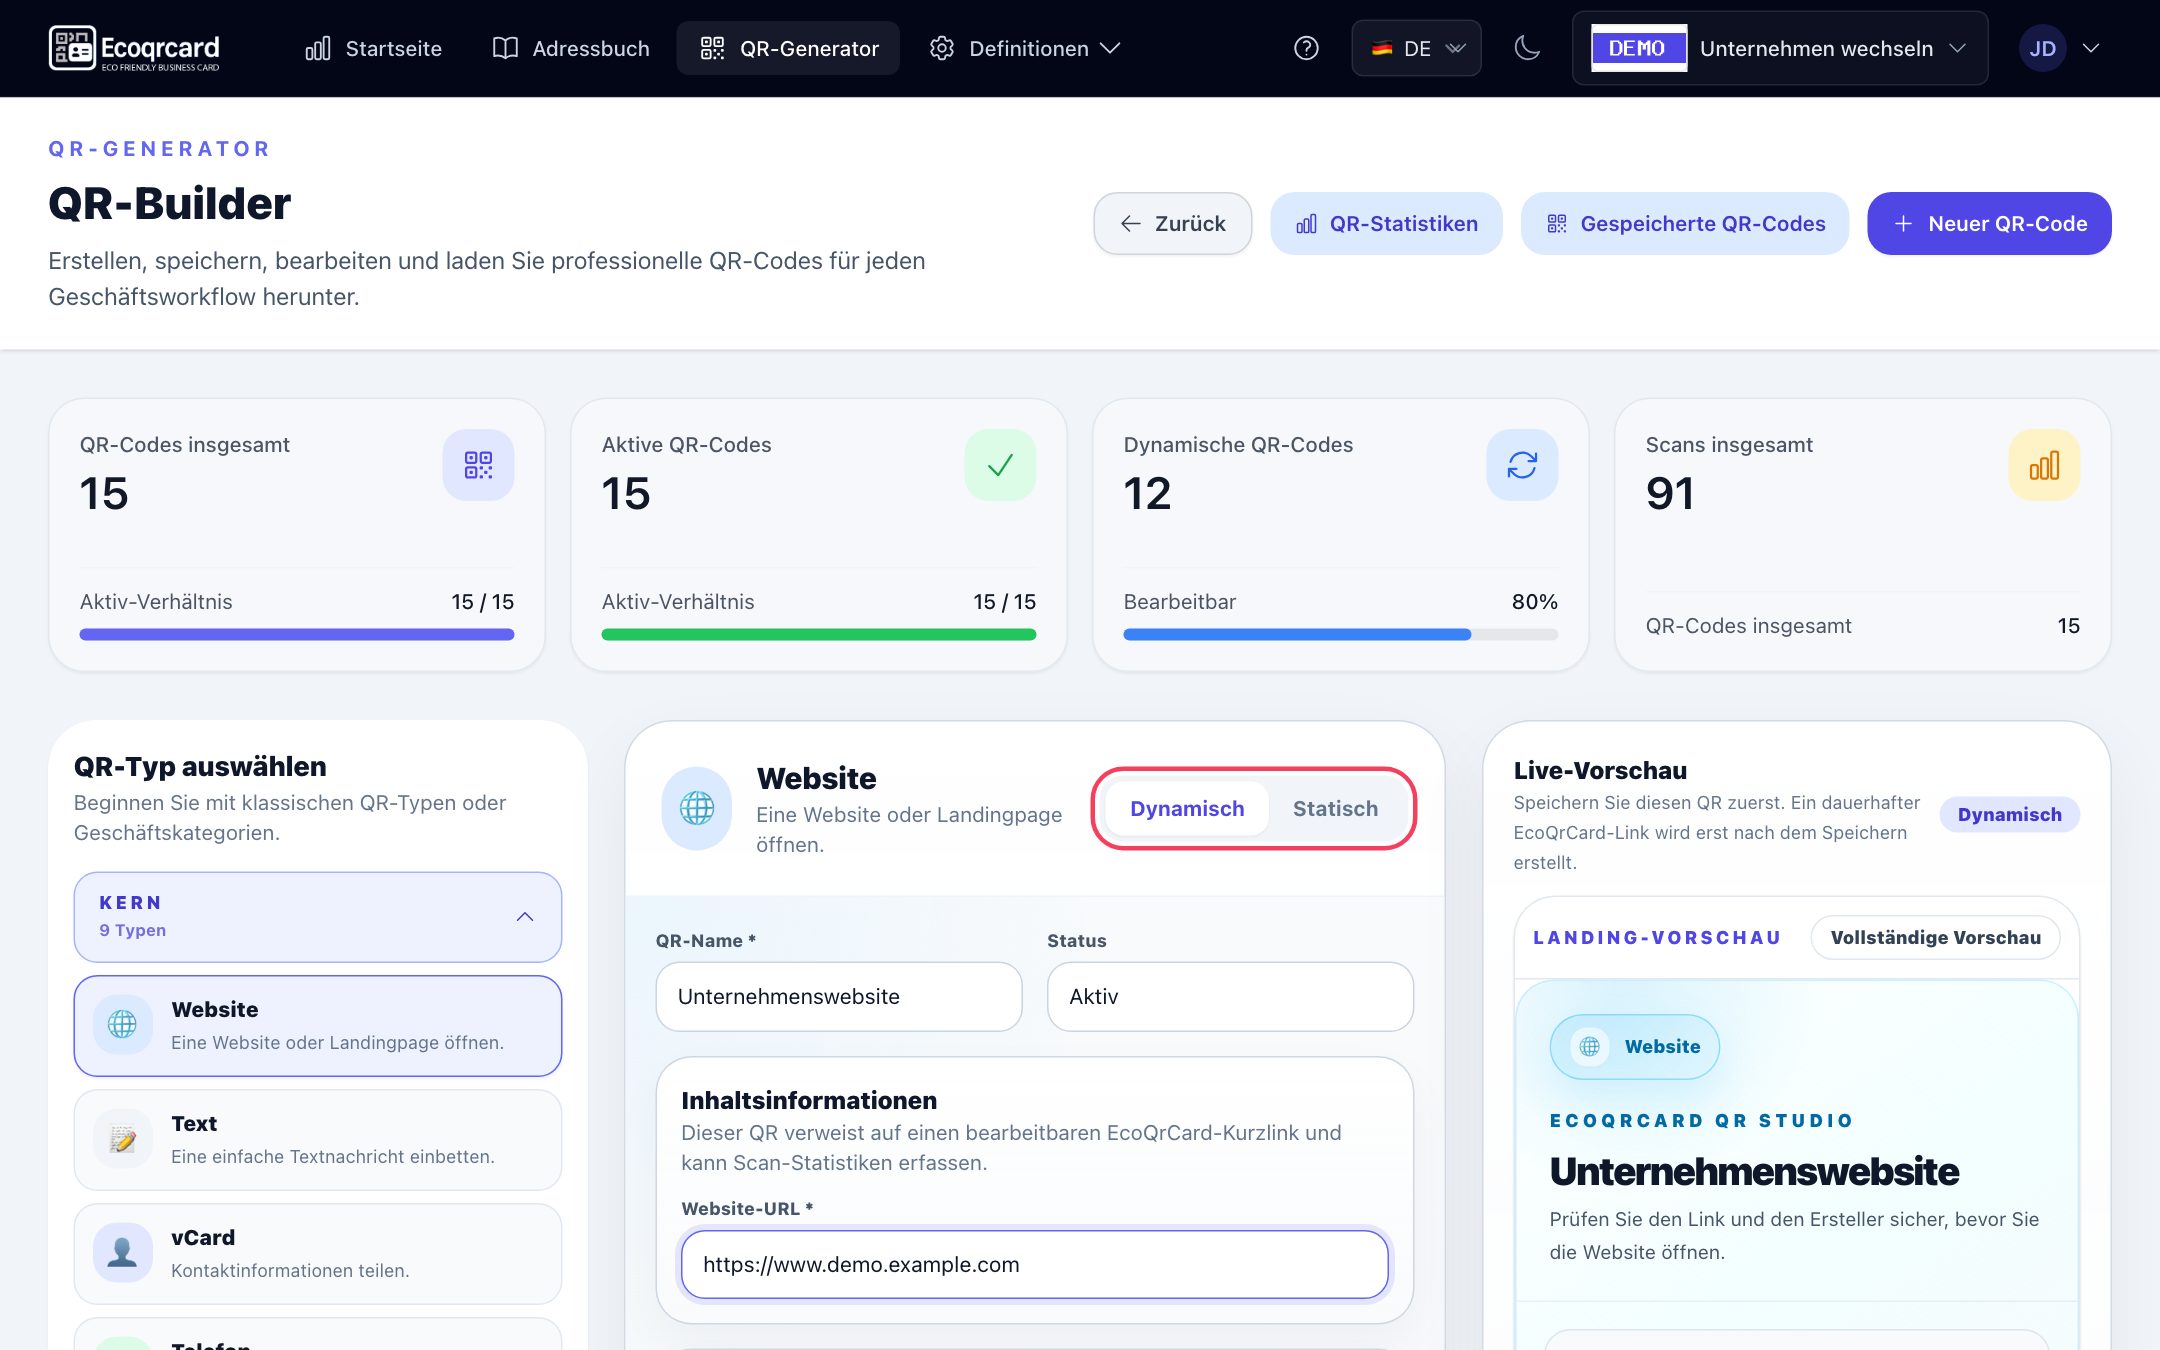
Task: Click the Ecoqrcard logo
Action: pyautogui.click(x=134, y=48)
